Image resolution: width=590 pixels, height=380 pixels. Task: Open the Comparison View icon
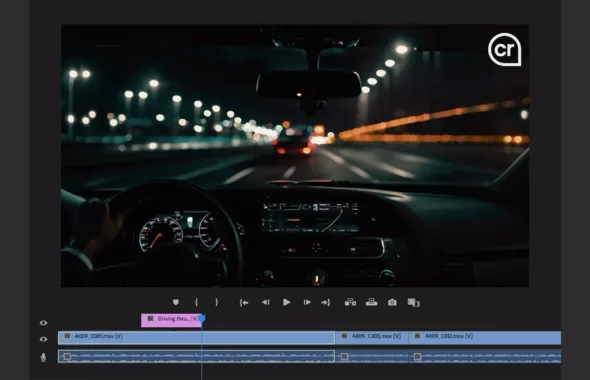[414, 302]
